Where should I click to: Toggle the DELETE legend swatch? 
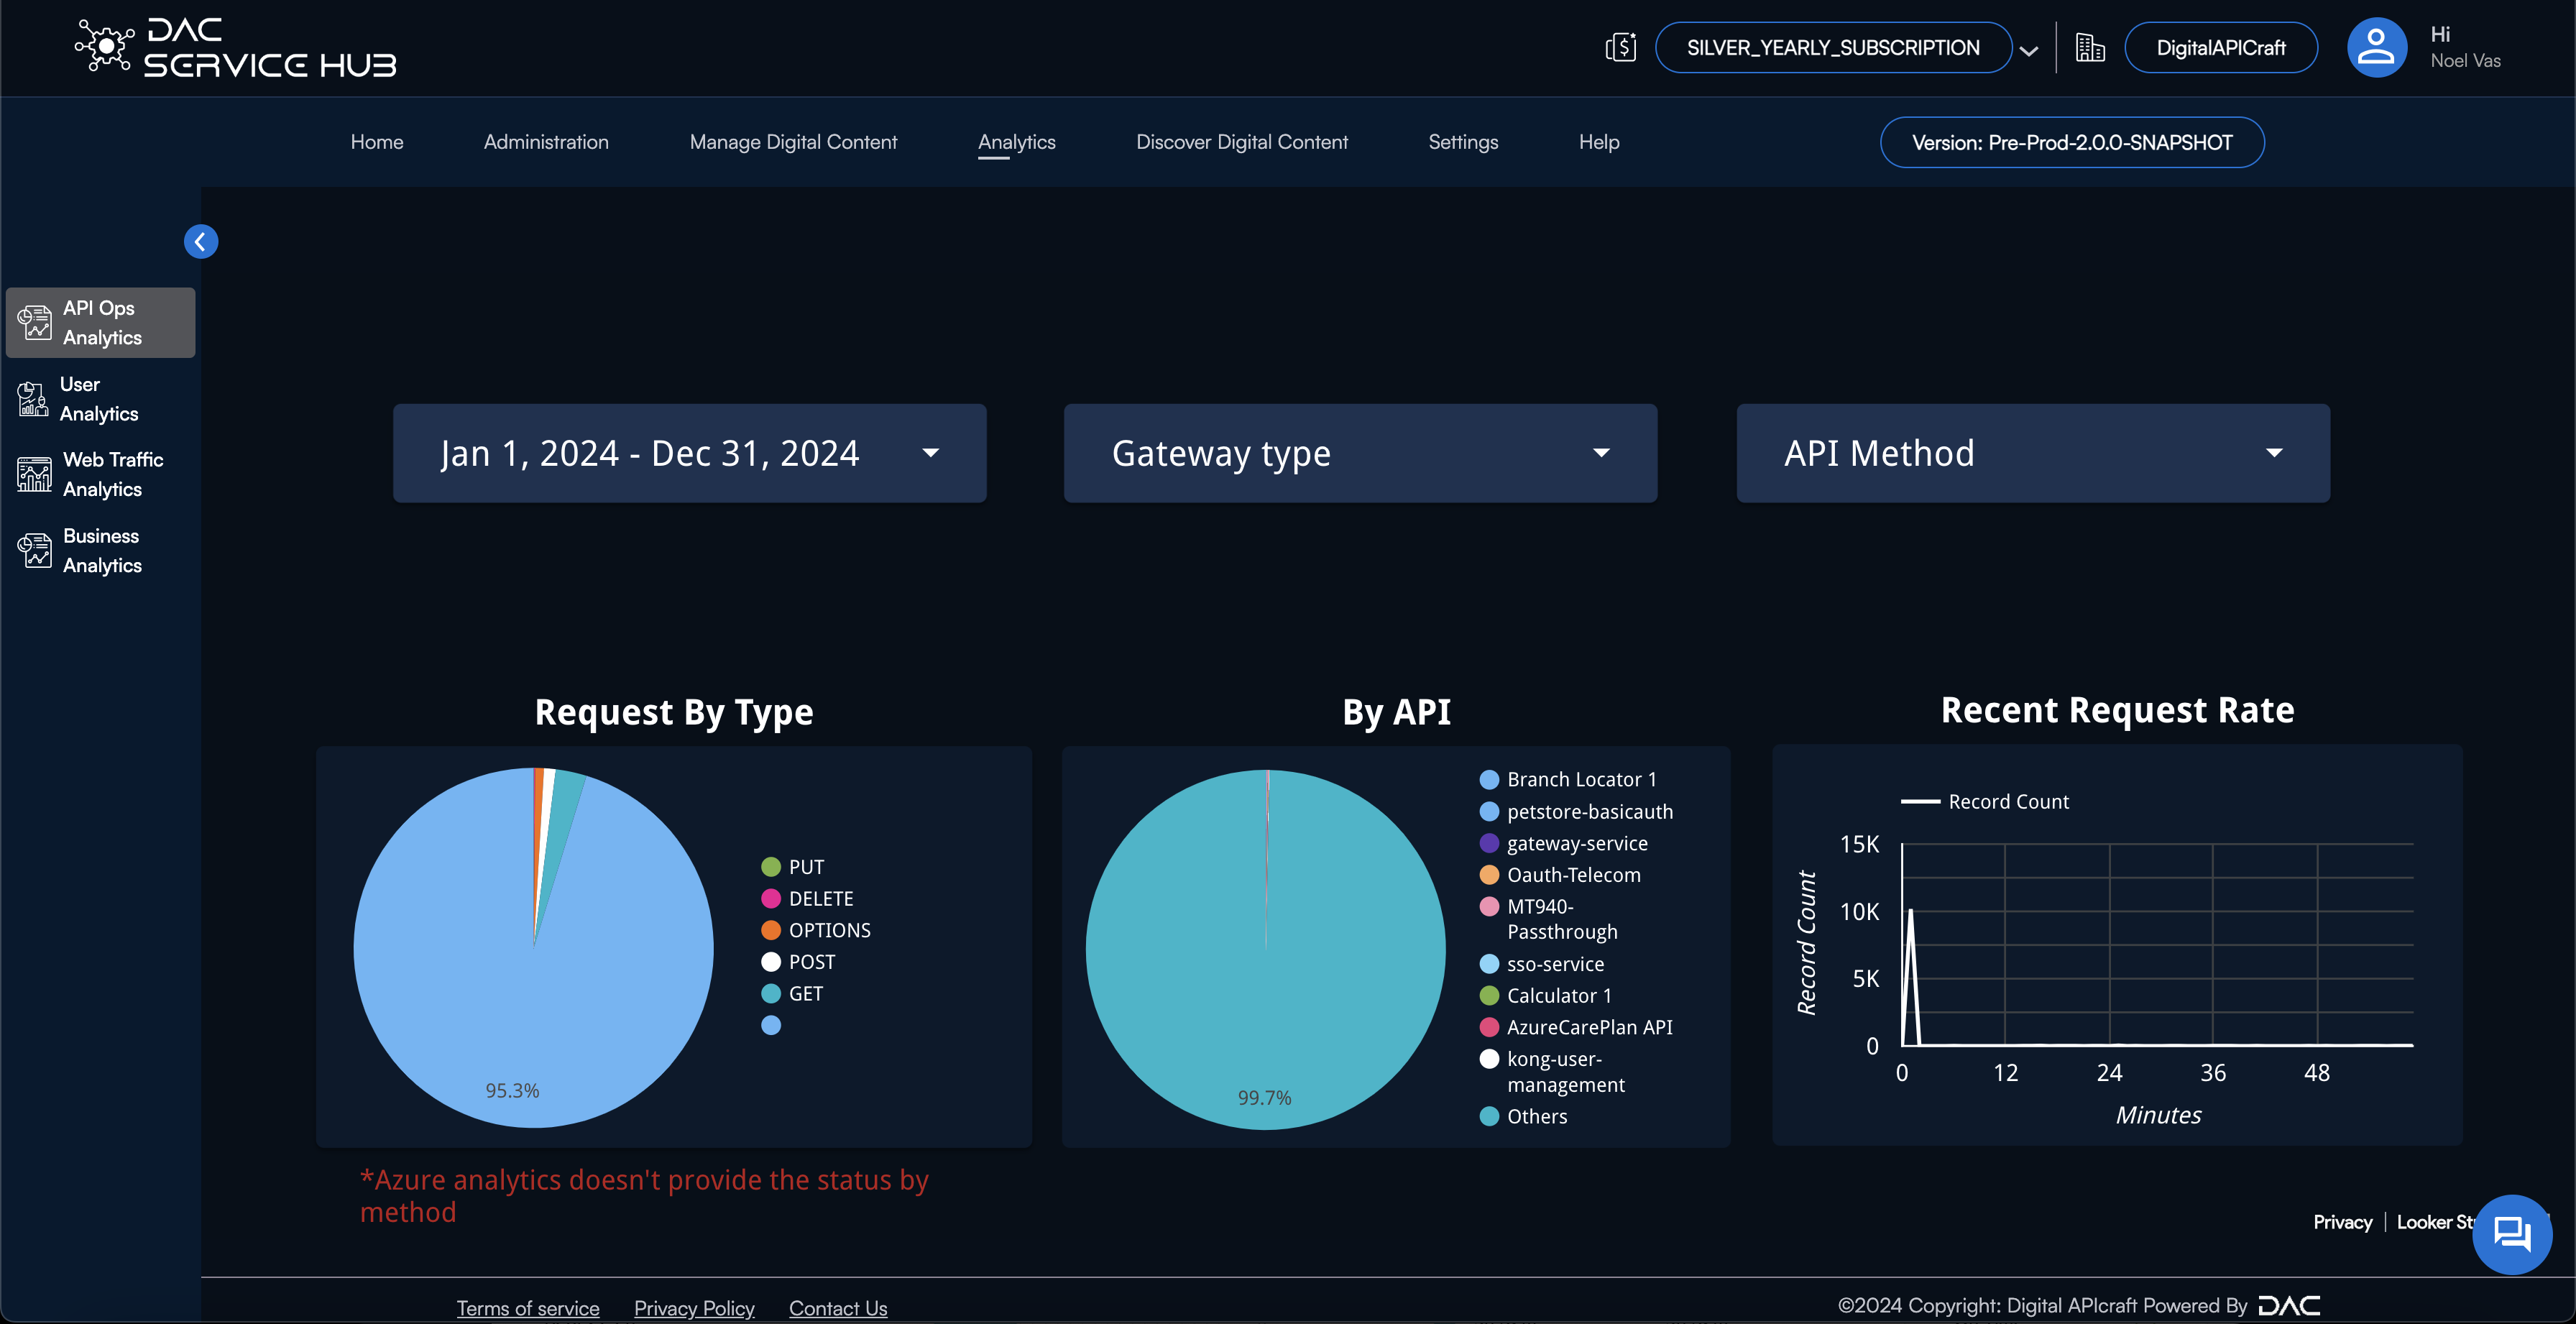[771, 899]
